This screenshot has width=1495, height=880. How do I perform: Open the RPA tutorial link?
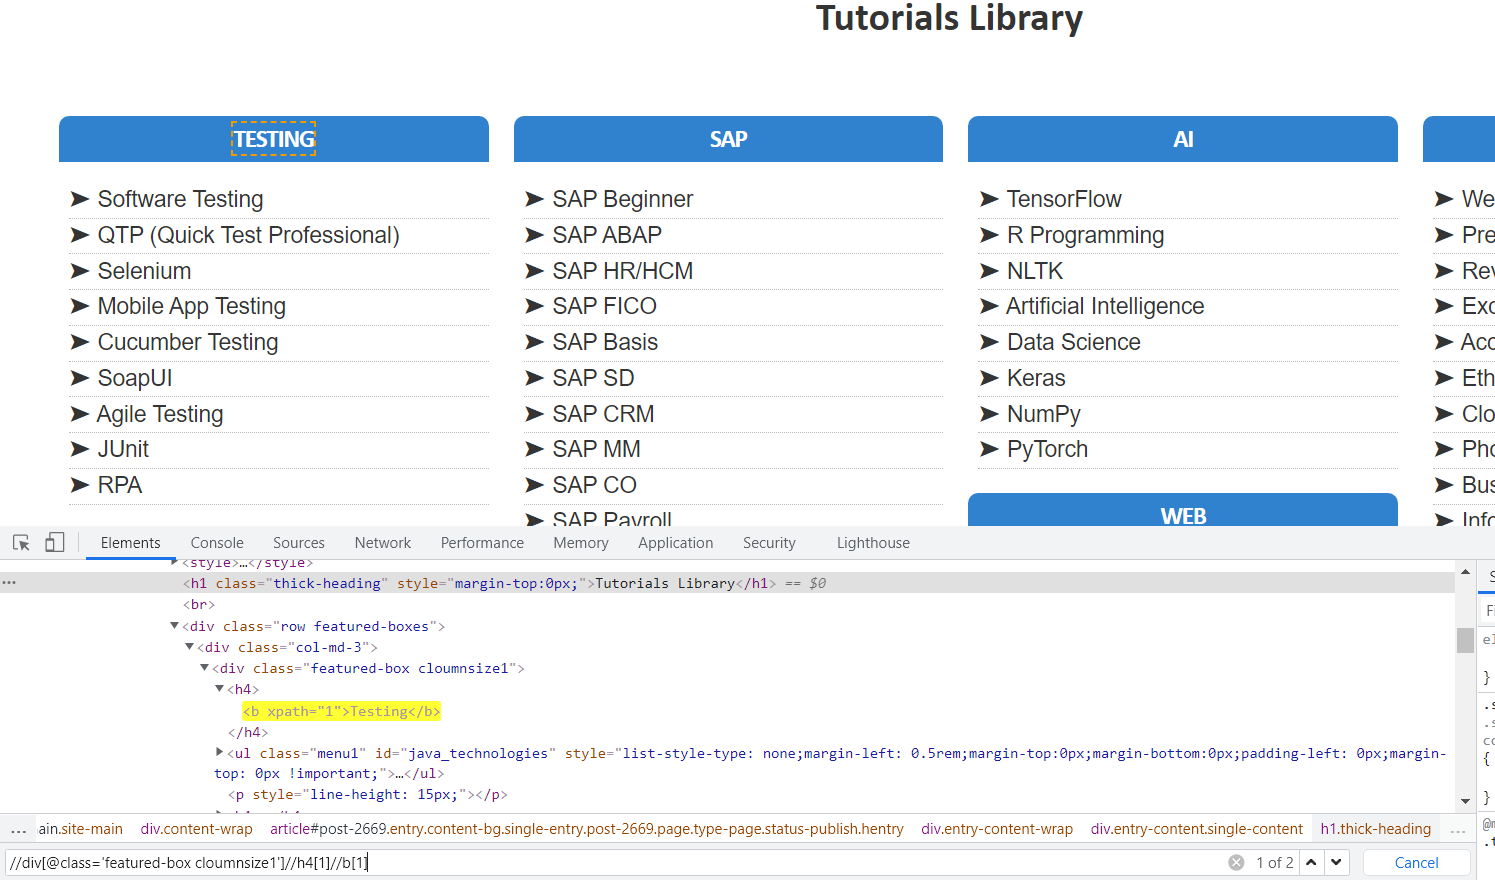pos(120,485)
